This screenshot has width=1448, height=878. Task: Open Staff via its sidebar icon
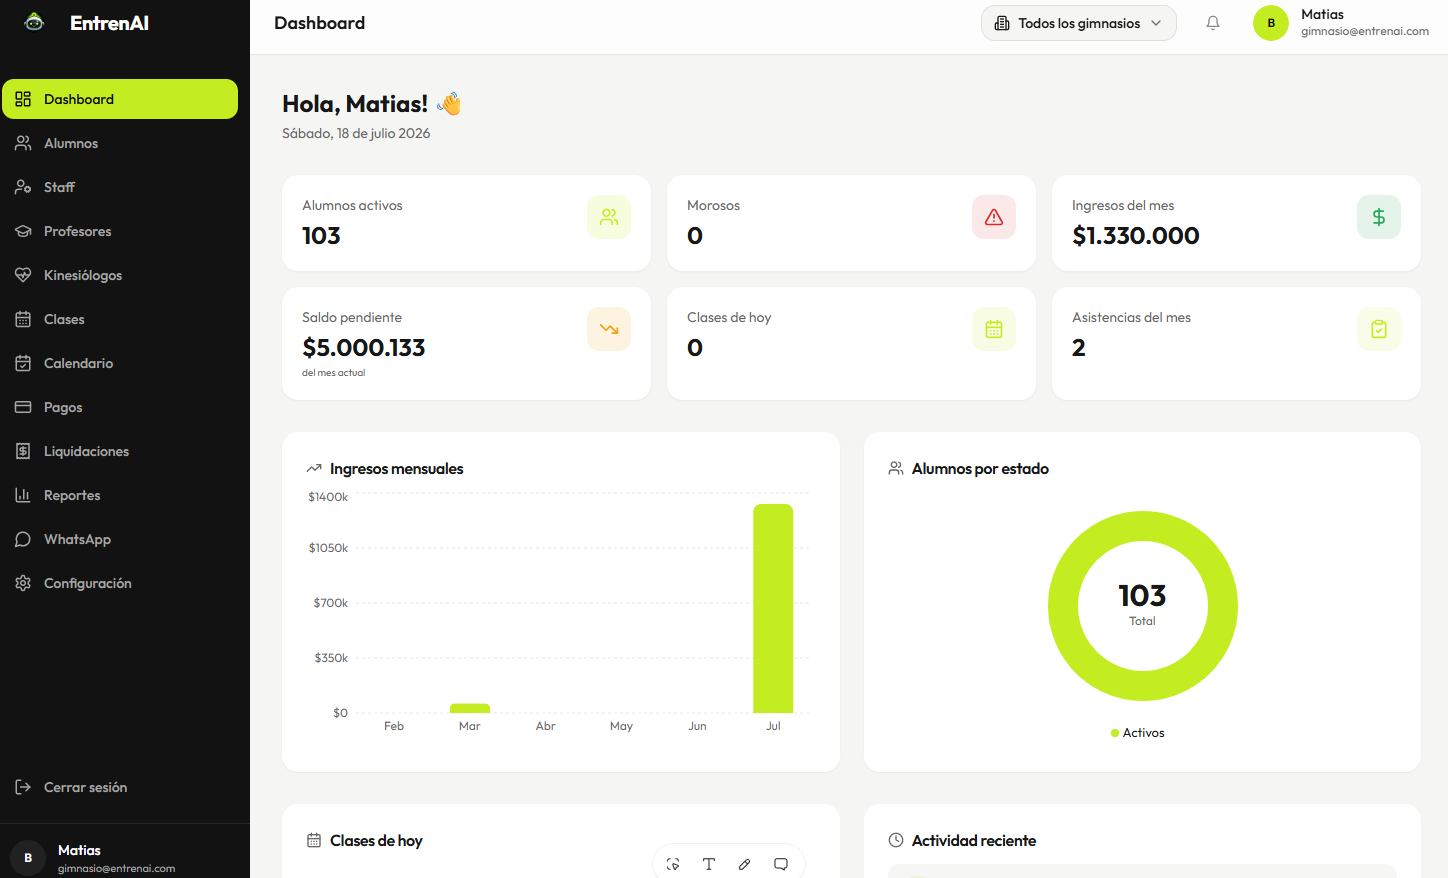[x=23, y=187]
